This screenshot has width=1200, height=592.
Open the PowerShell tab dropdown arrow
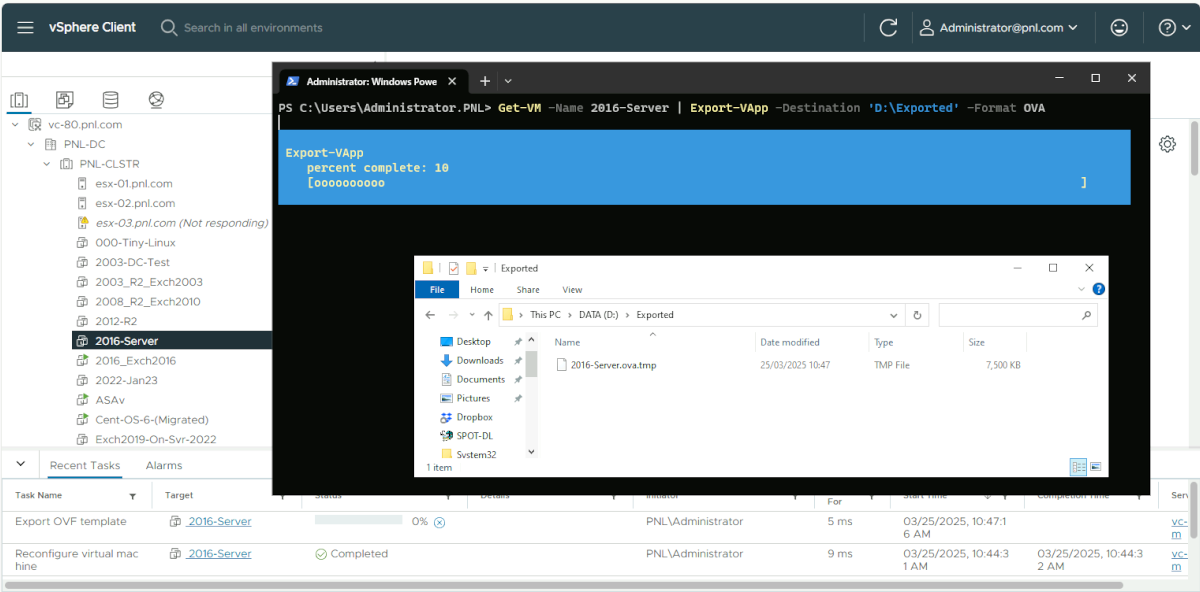coord(508,81)
